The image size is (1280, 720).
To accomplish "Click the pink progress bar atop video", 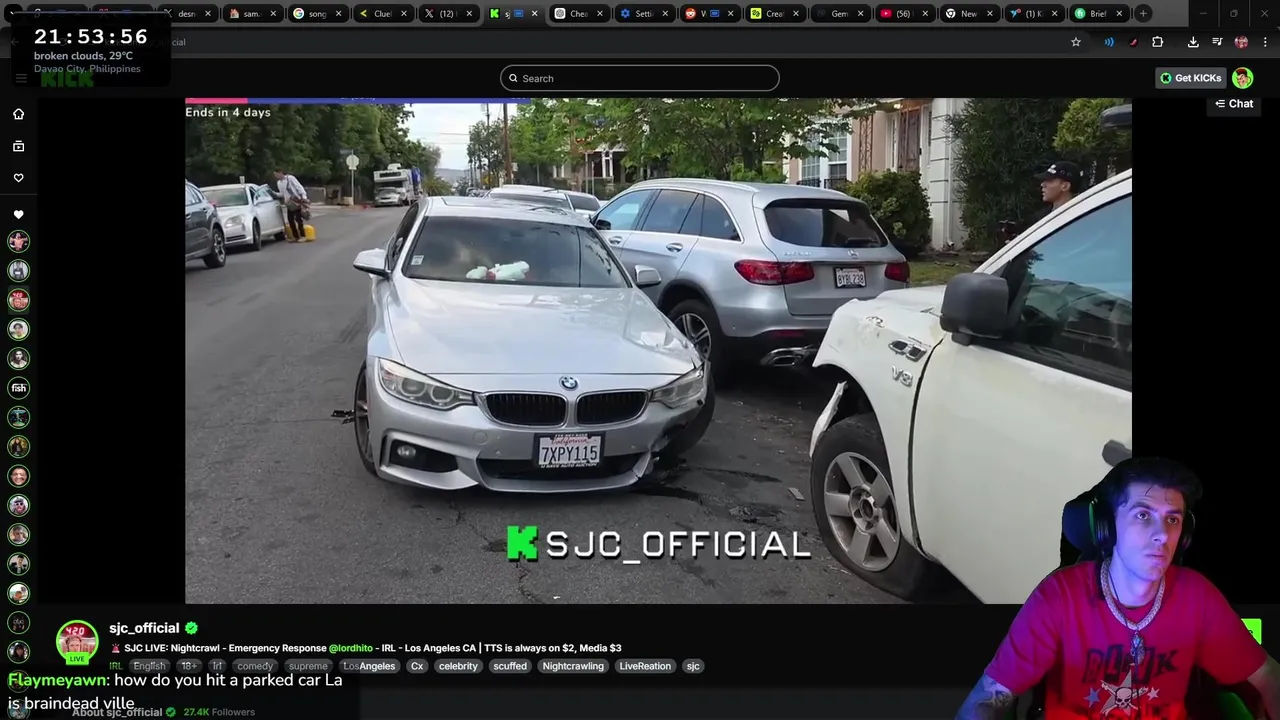I will pyautogui.click(x=216, y=101).
